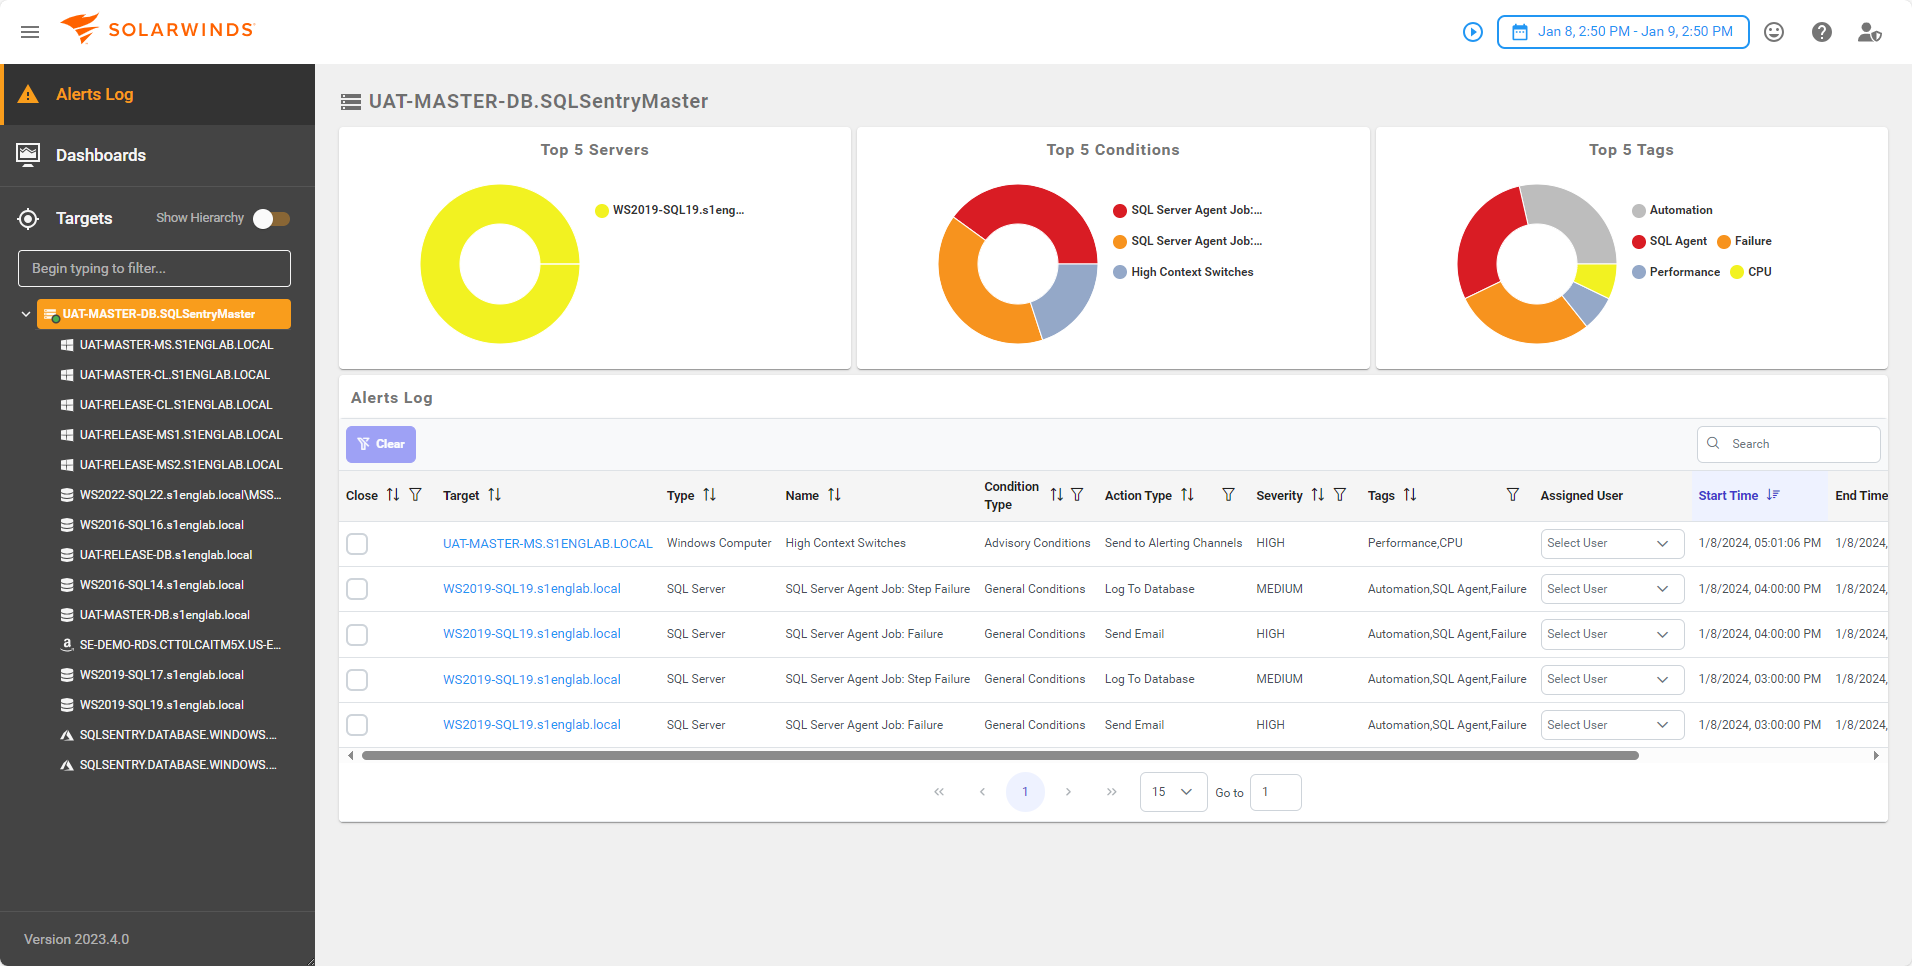This screenshot has width=1912, height=966.
Task: Sort alerts by Severity column arrows
Action: pyautogui.click(x=1317, y=495)
